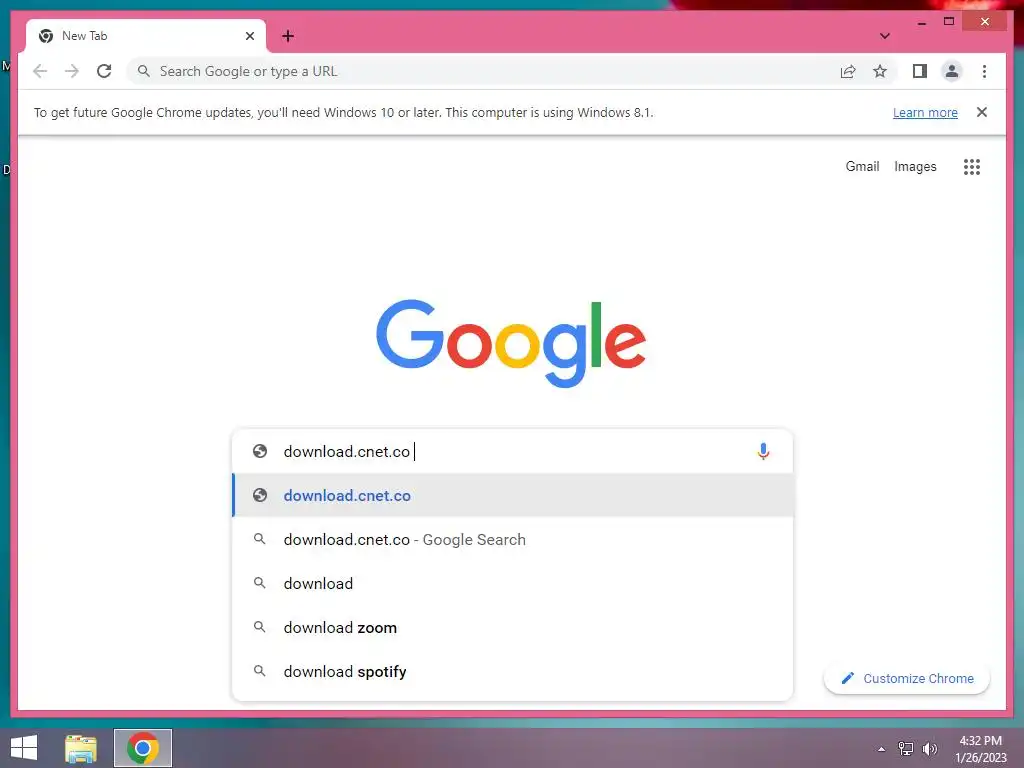This screenshot has width=1024, height=768.
Task: Click the taskbar clock showing 4:32 PM
Action: click(x=980, y=749)
